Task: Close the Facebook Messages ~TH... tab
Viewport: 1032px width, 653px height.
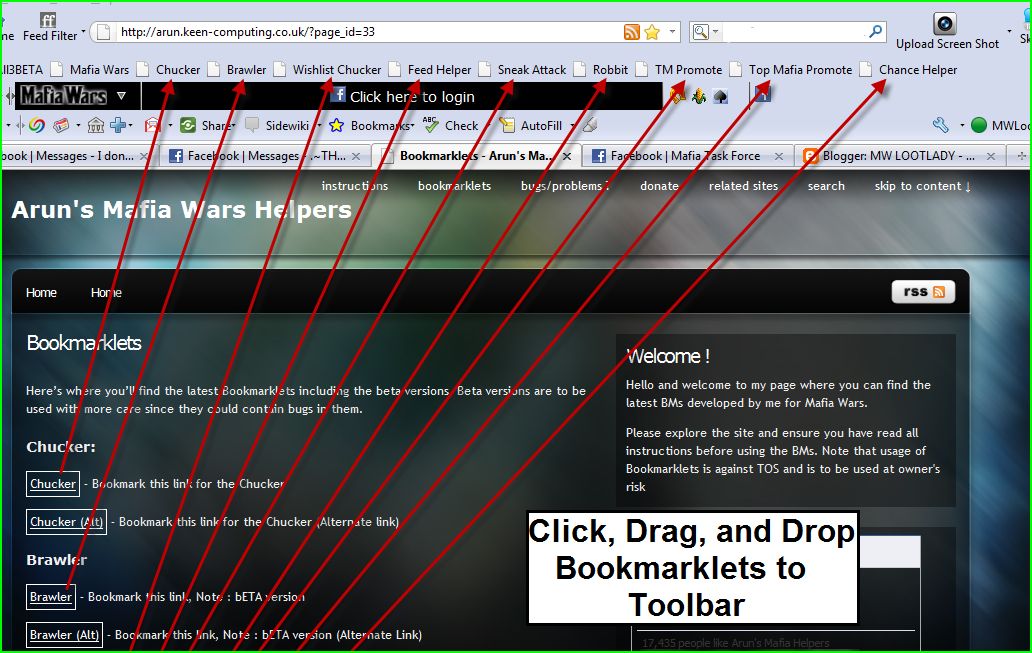Action: (x=356, y=156)
